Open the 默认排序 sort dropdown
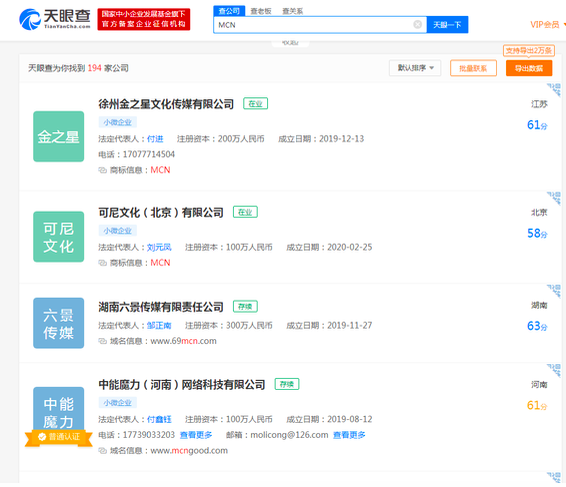Image resolution: width=566 pixels, height=487 pixels. (415, 68)
